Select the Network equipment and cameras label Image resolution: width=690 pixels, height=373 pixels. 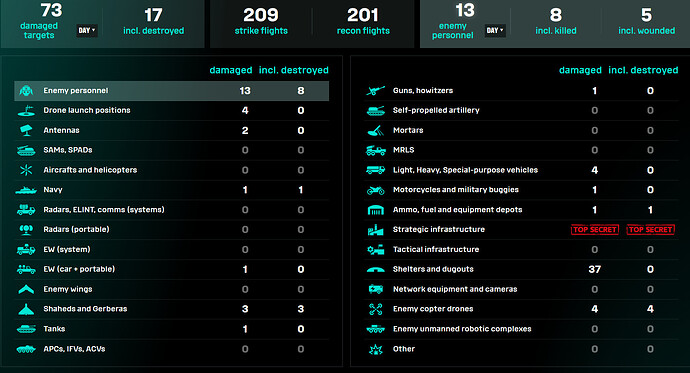(x=455, y=289)
